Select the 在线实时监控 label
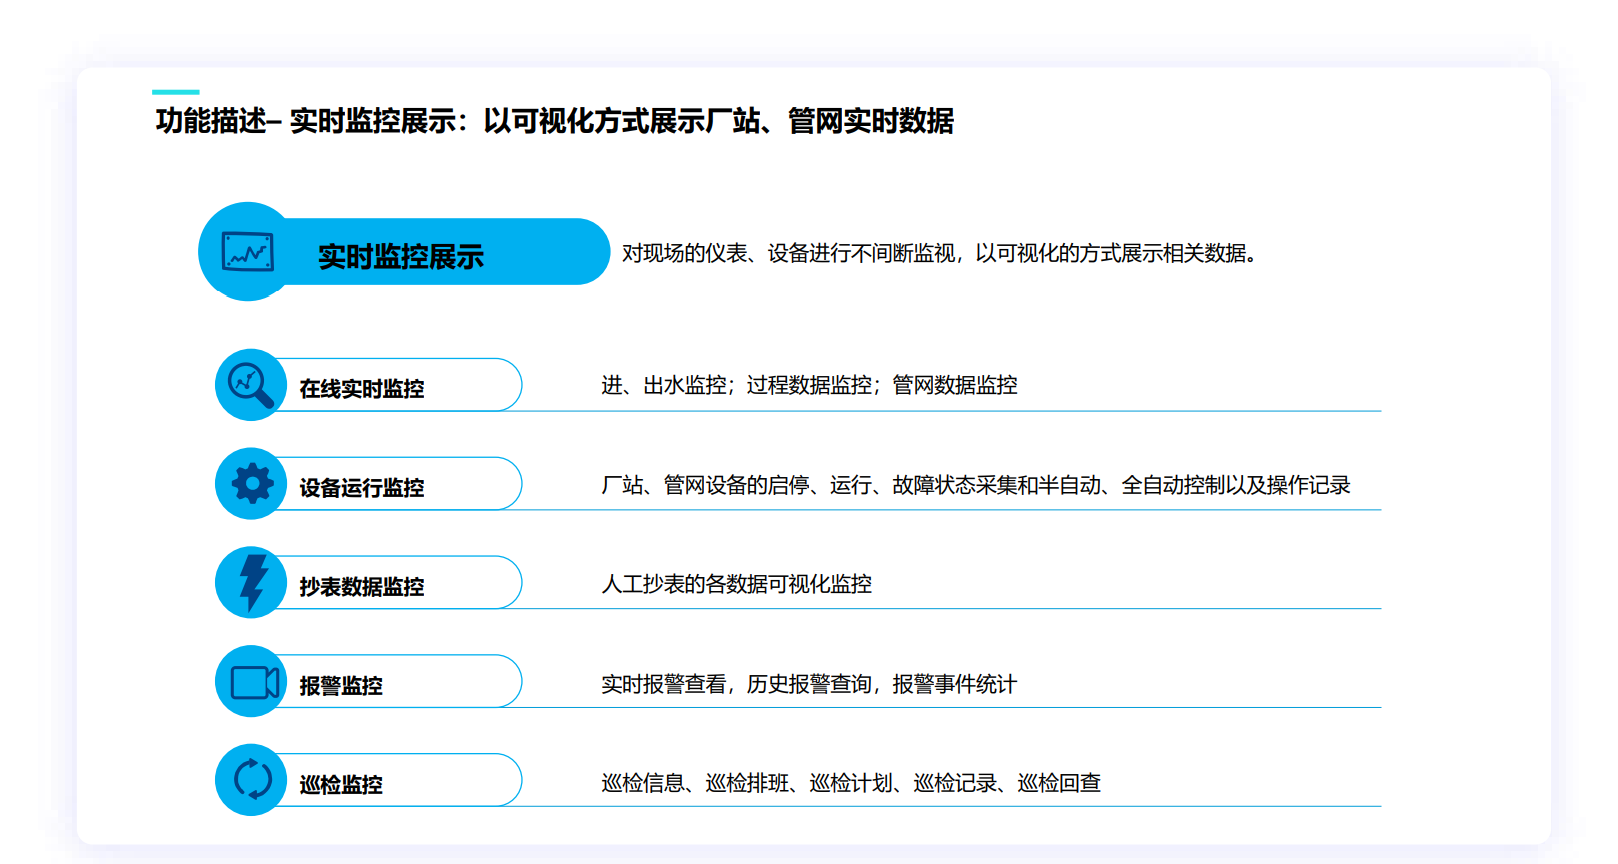Viewport: 1618px width, 864px height. [362, 389]
